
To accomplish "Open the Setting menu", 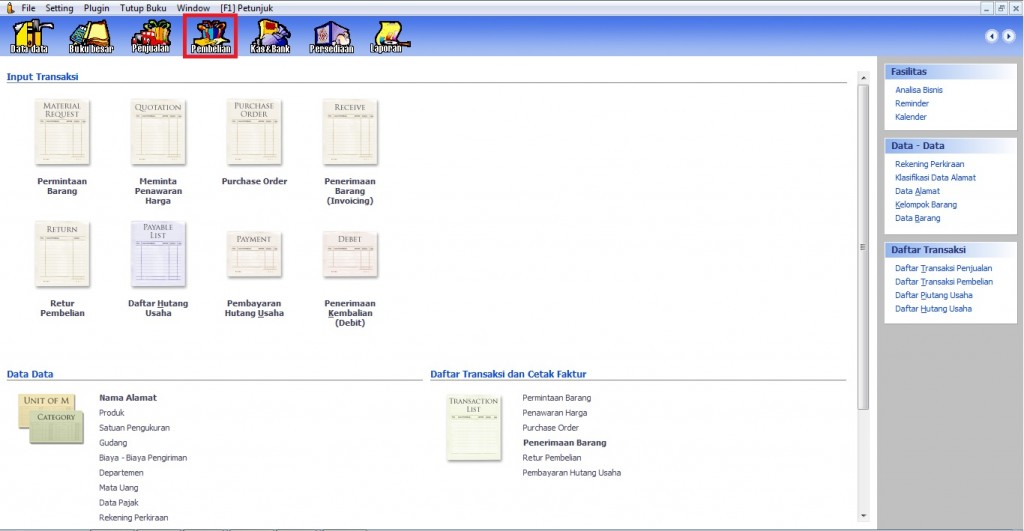I will pyautogui.click(x=59, y=7).
